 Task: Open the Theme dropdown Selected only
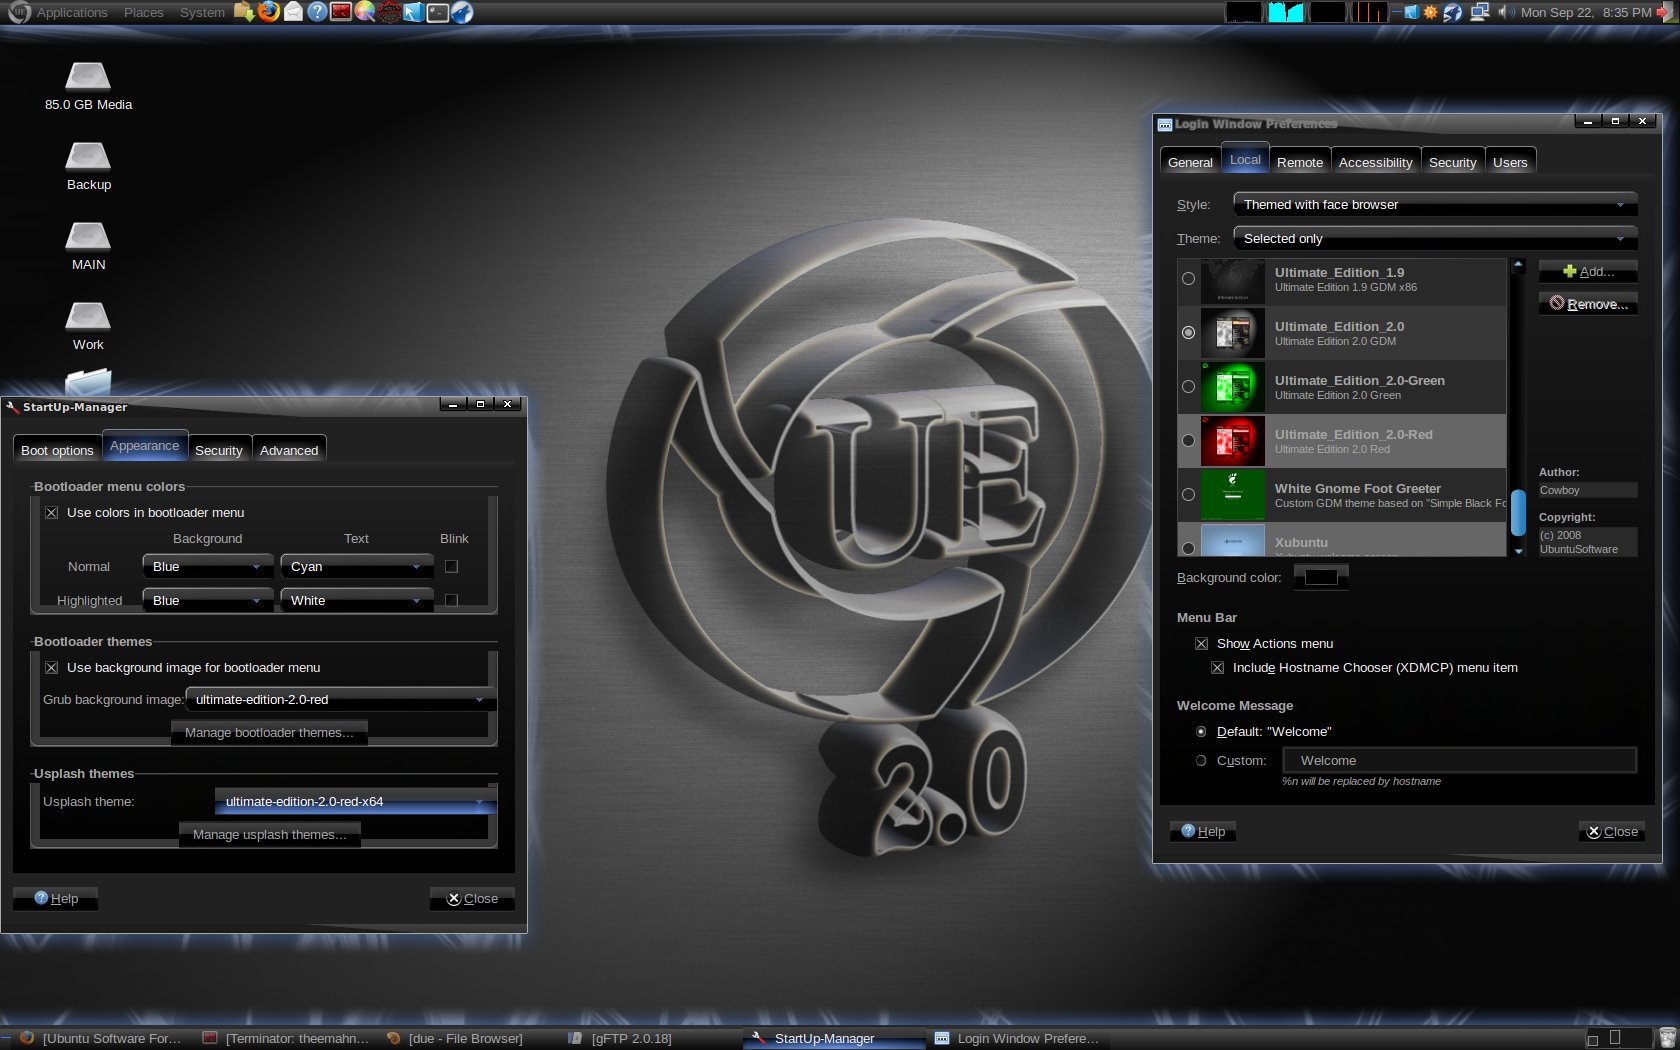click(1435, 238)
